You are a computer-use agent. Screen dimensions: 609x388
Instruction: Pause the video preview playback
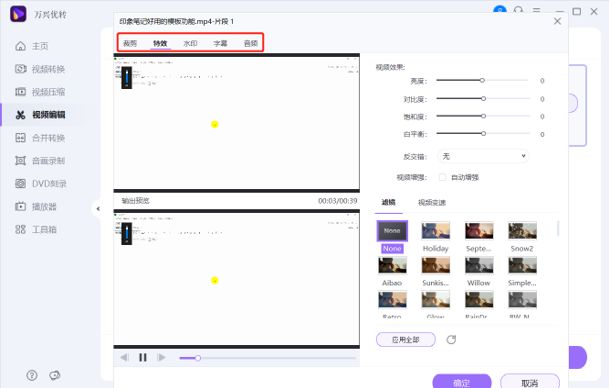tap(143, 357)
